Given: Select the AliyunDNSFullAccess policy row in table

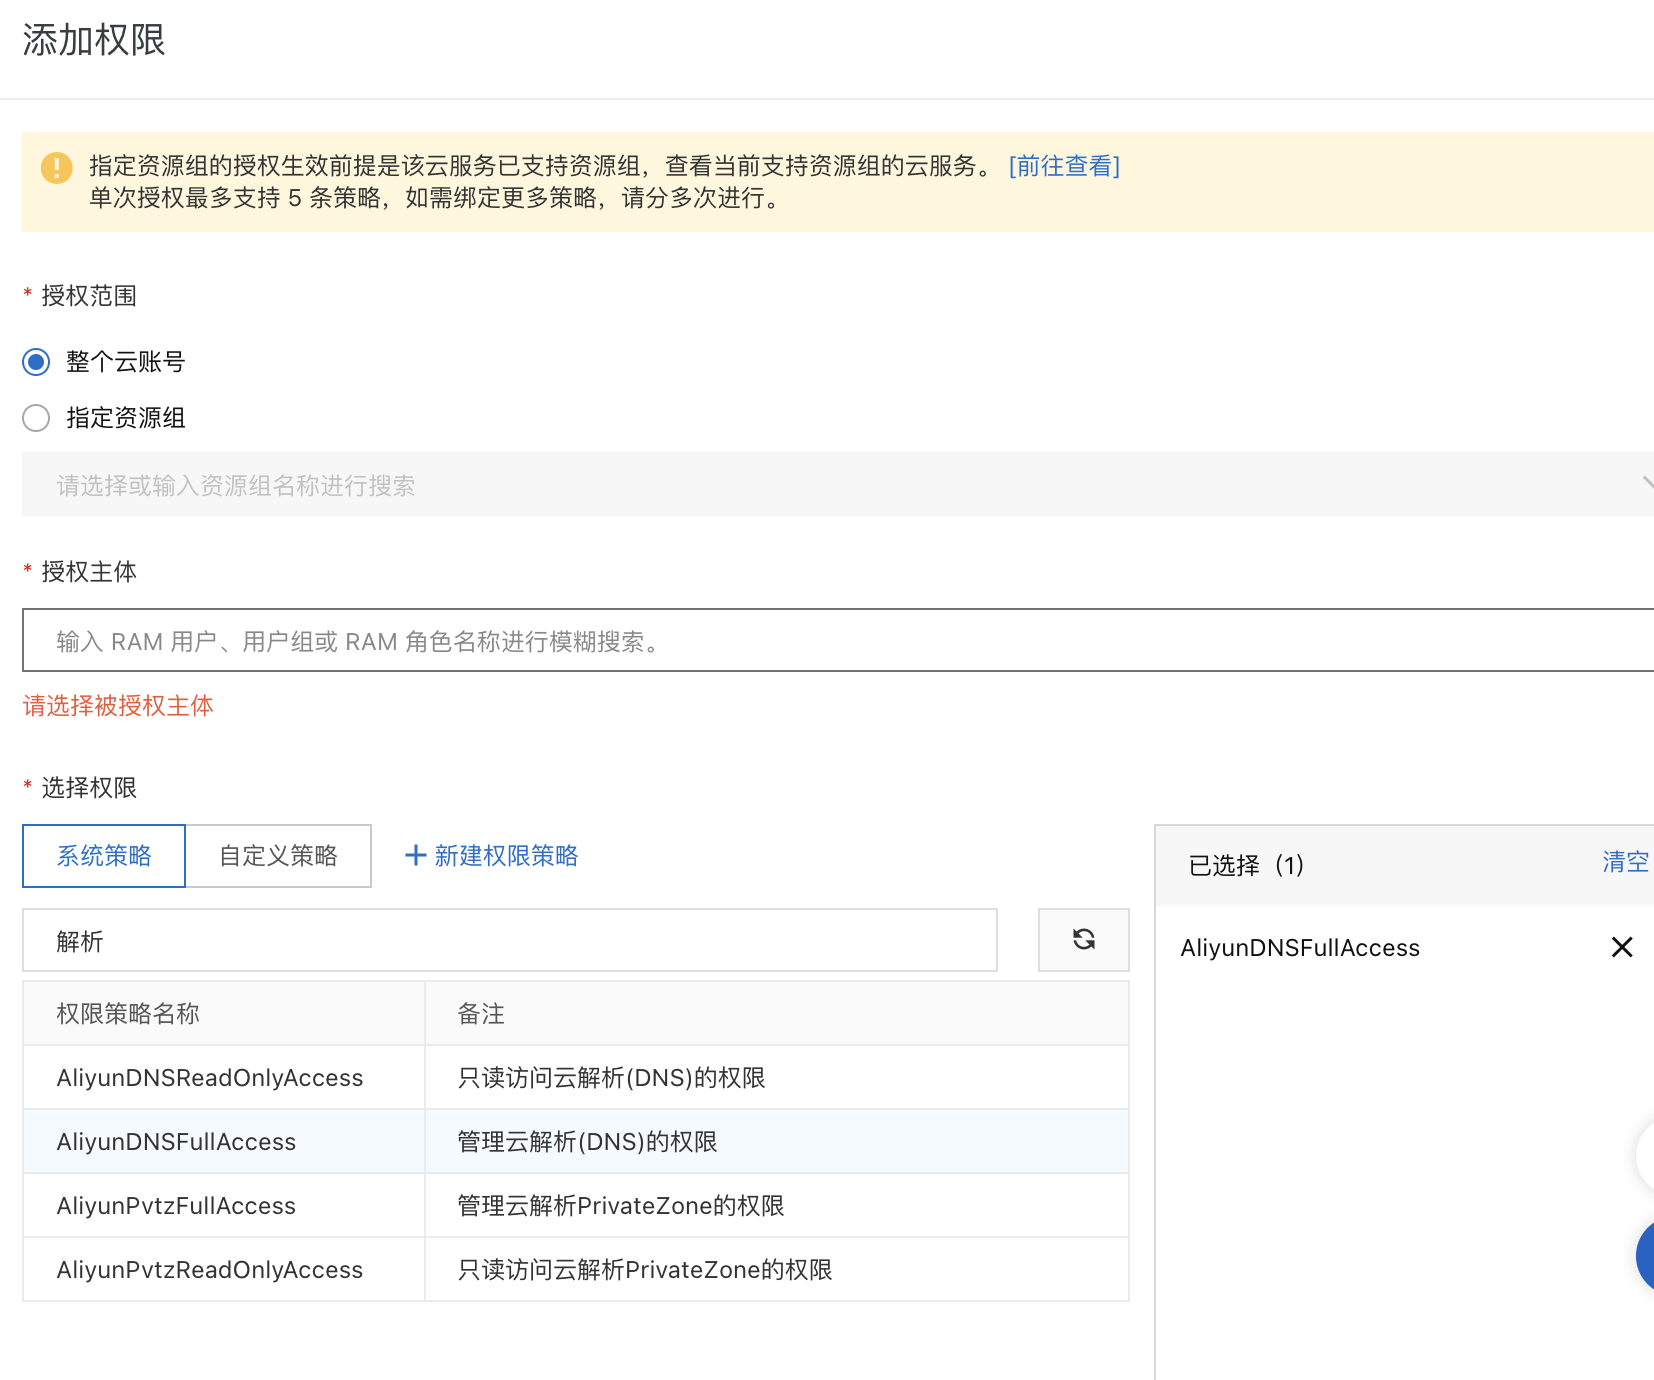Looking at the screenshot, I should (576, 1141).
